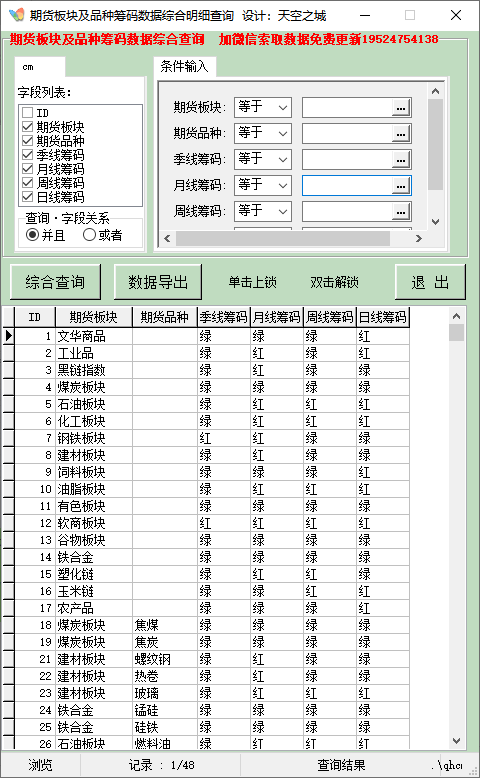The height and width of the screenshot is (778, 480).
Task: Select the 焦煤 variety cell
Action: click(165, 625)
